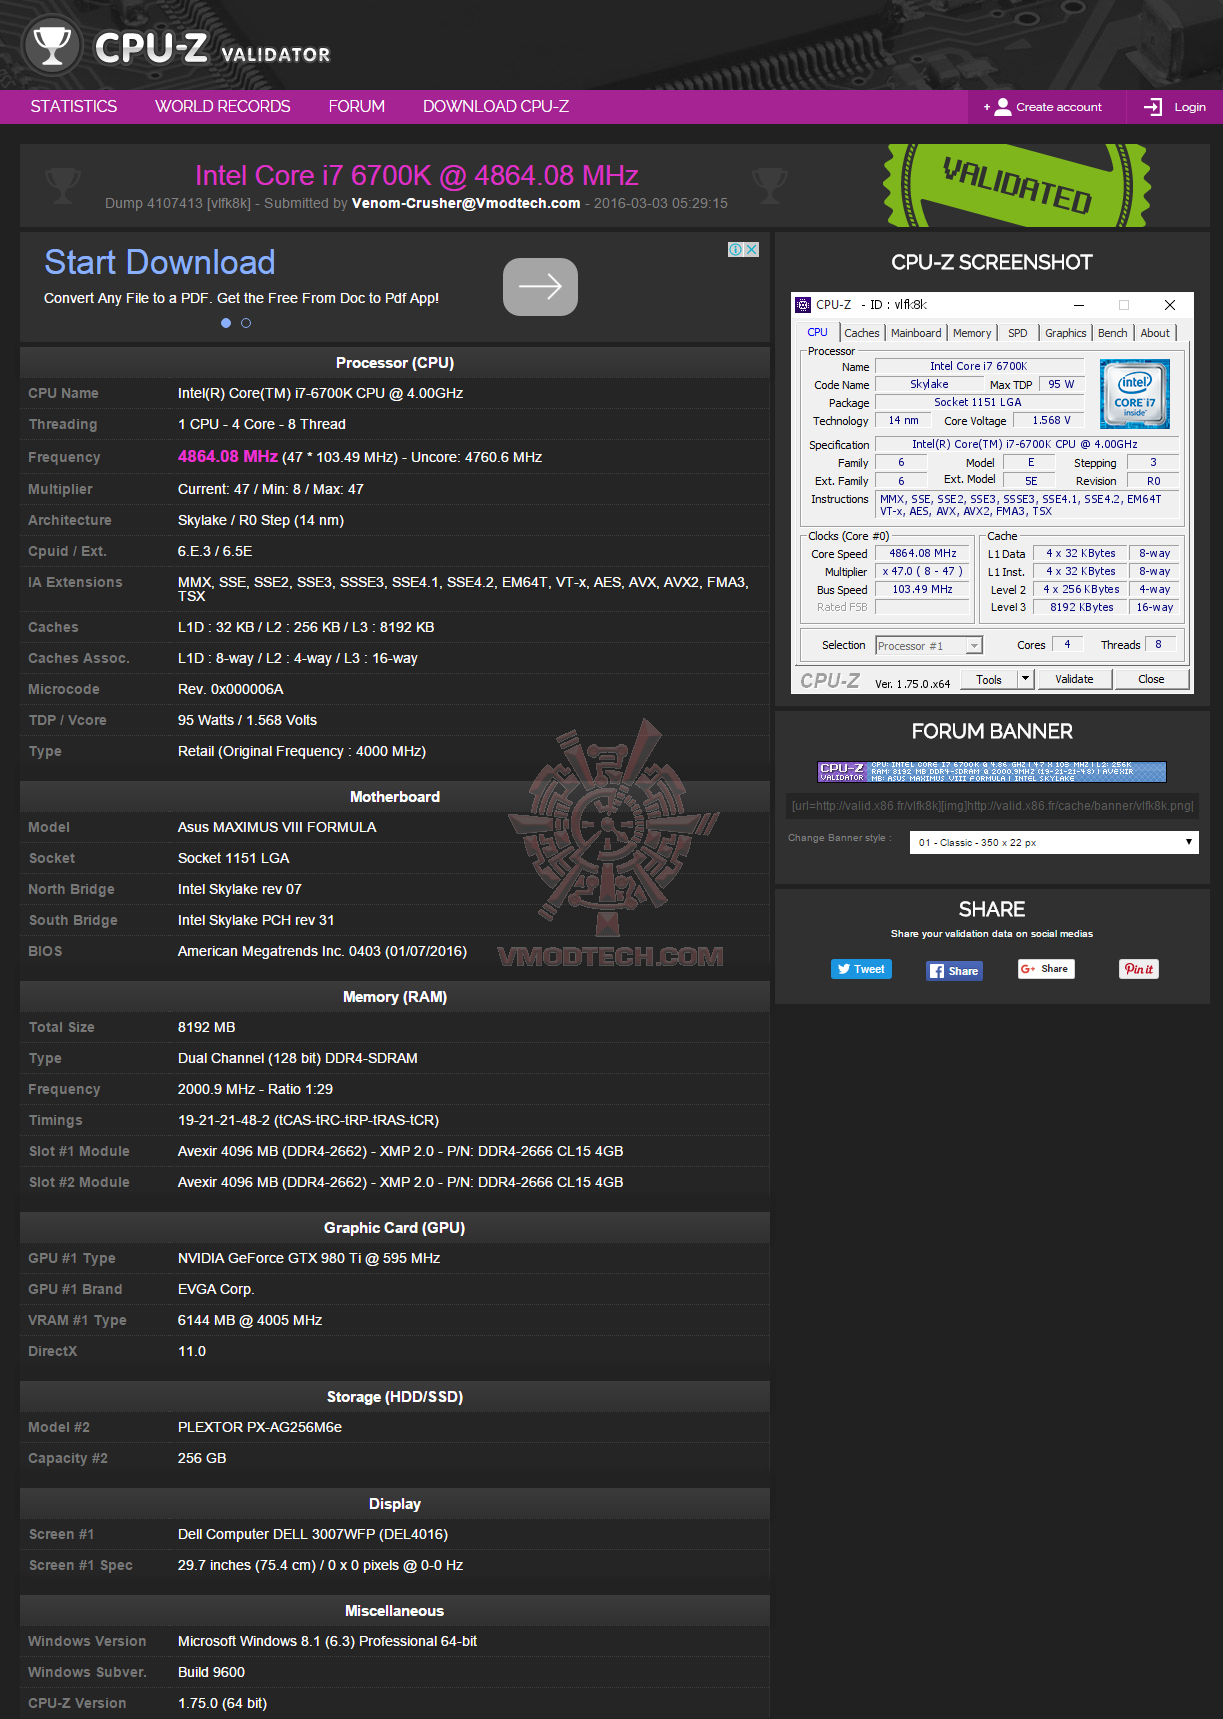The height and width of the screenshot is (1719, 1223).
Task: Click the forum banner preview image
Action: tap(992, 771)
